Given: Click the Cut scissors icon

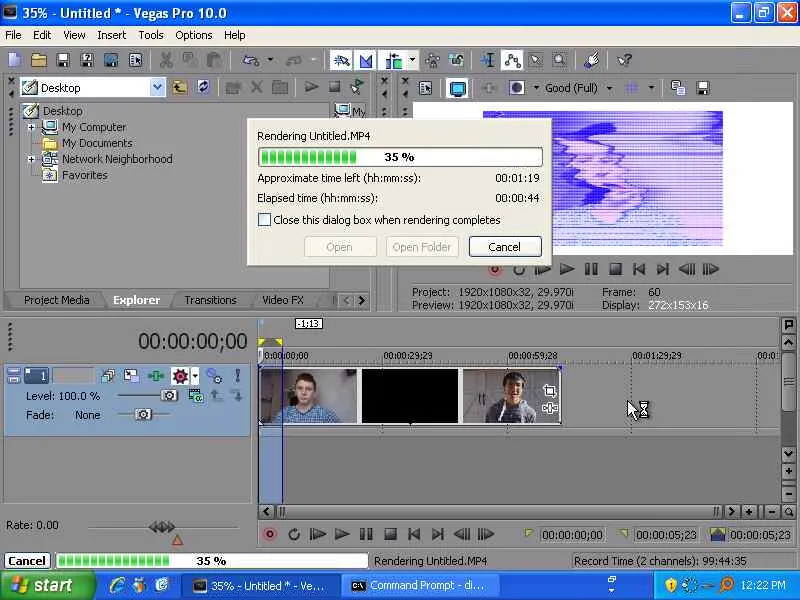Looking at the screenshot, I should [x=166, y=60].
